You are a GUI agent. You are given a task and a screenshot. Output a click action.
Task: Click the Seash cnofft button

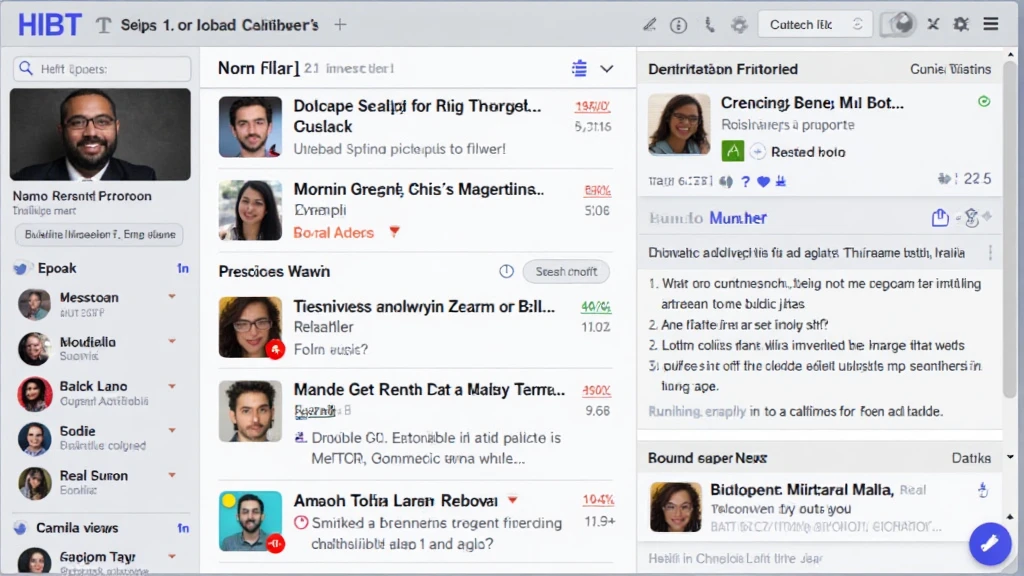click(566, 271)
